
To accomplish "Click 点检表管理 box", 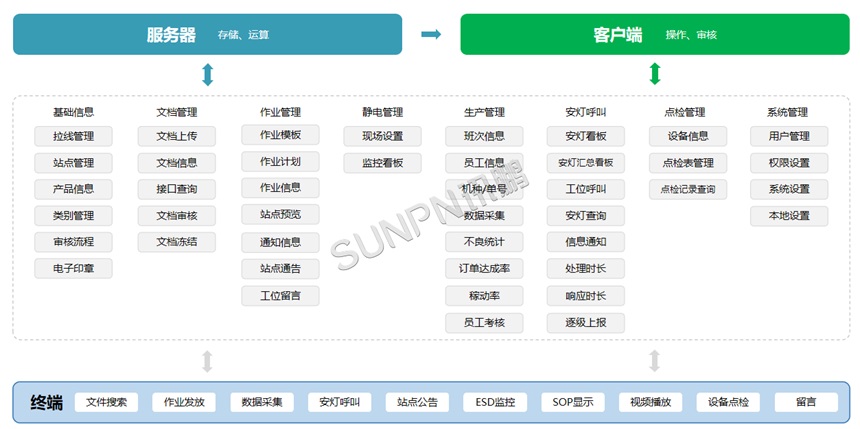I will tap(688, 163).
